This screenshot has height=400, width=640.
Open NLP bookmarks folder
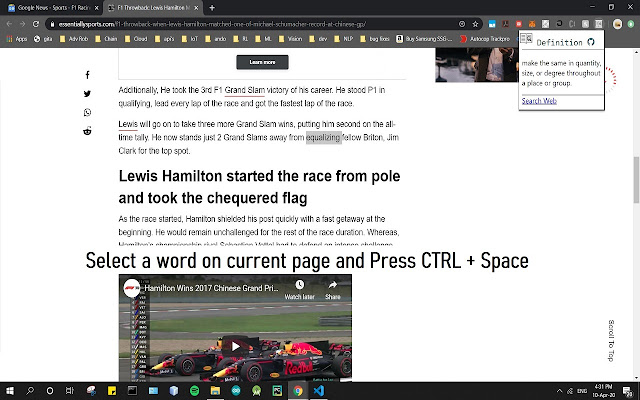pyautogui.click(x=344, y=39)
